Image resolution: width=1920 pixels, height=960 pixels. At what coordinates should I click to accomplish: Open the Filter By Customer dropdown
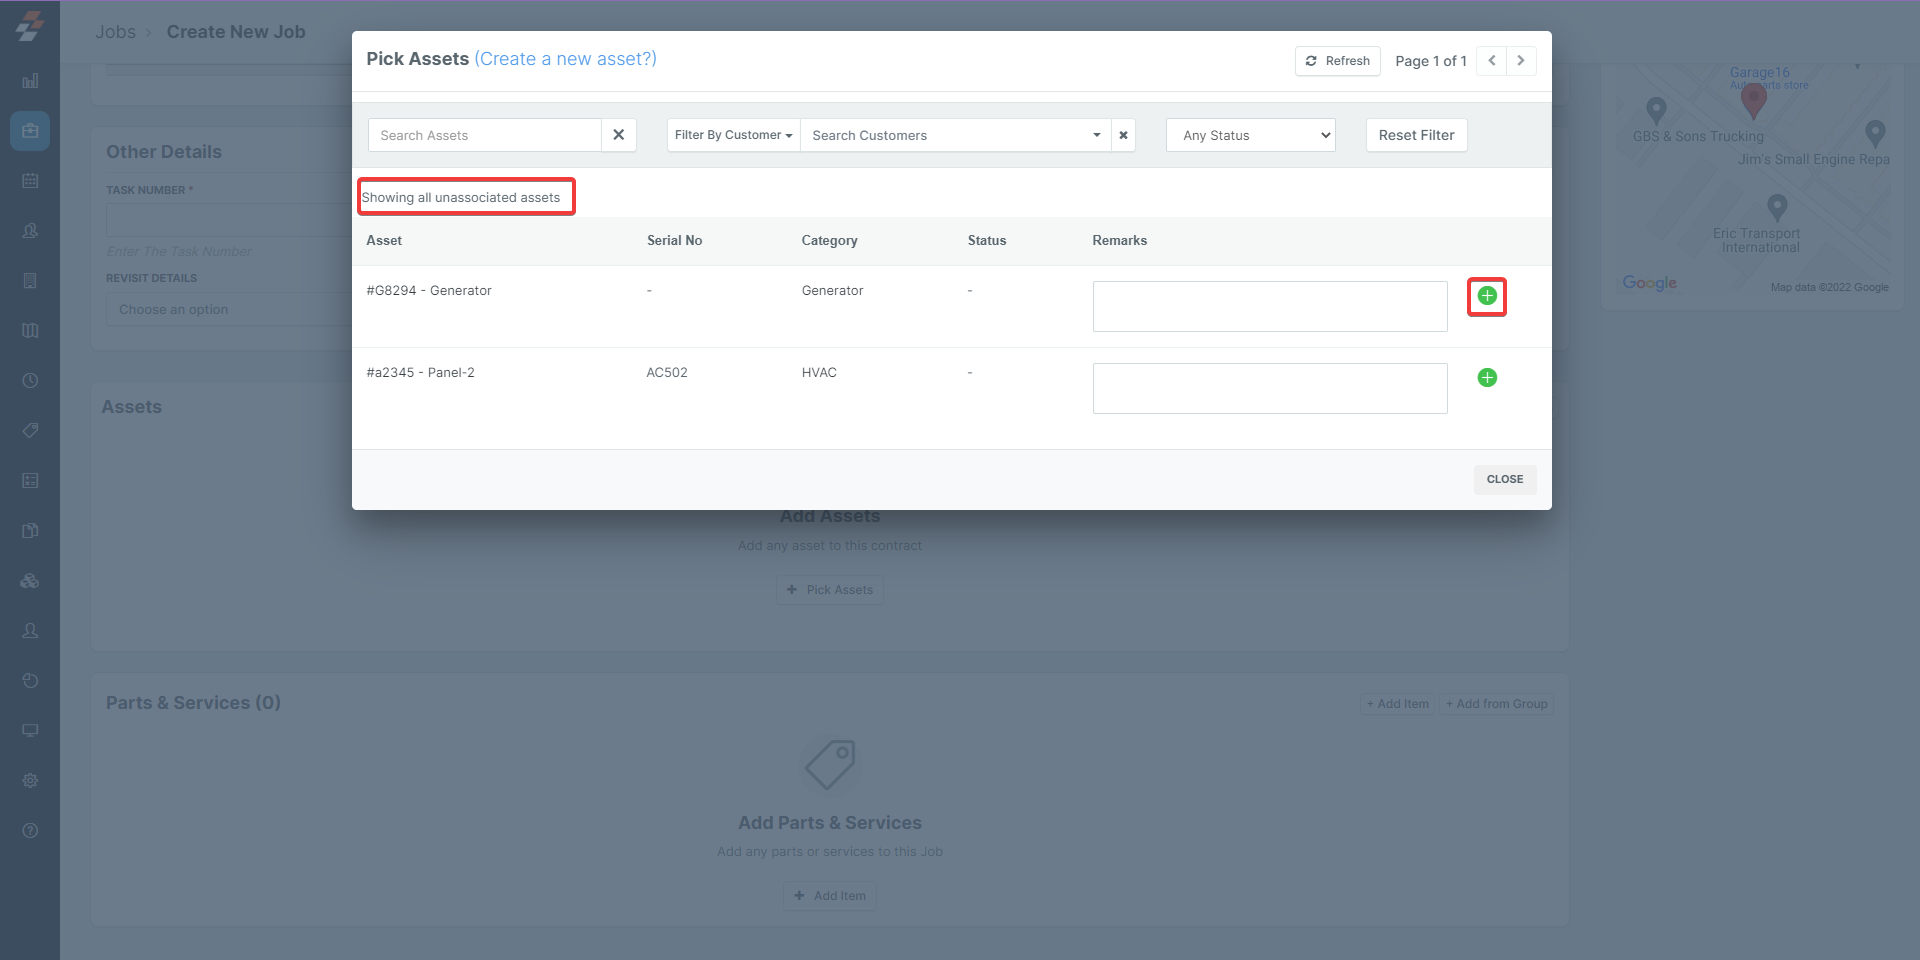[734, 135]
